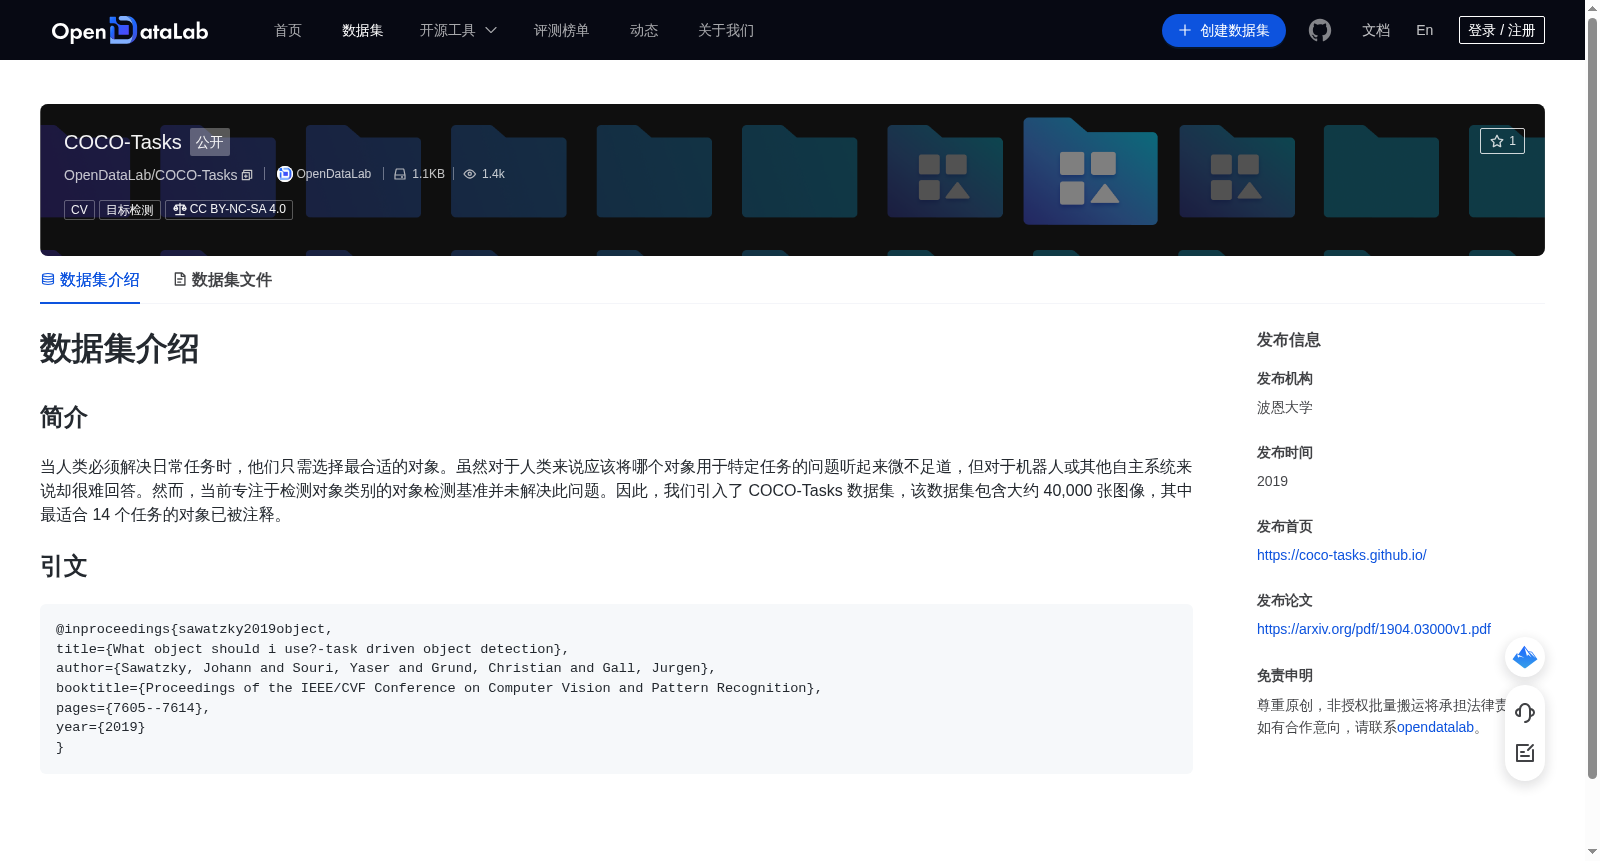
Task: Click the eye views icon beside 1.4k
Action: pos(470,174)
